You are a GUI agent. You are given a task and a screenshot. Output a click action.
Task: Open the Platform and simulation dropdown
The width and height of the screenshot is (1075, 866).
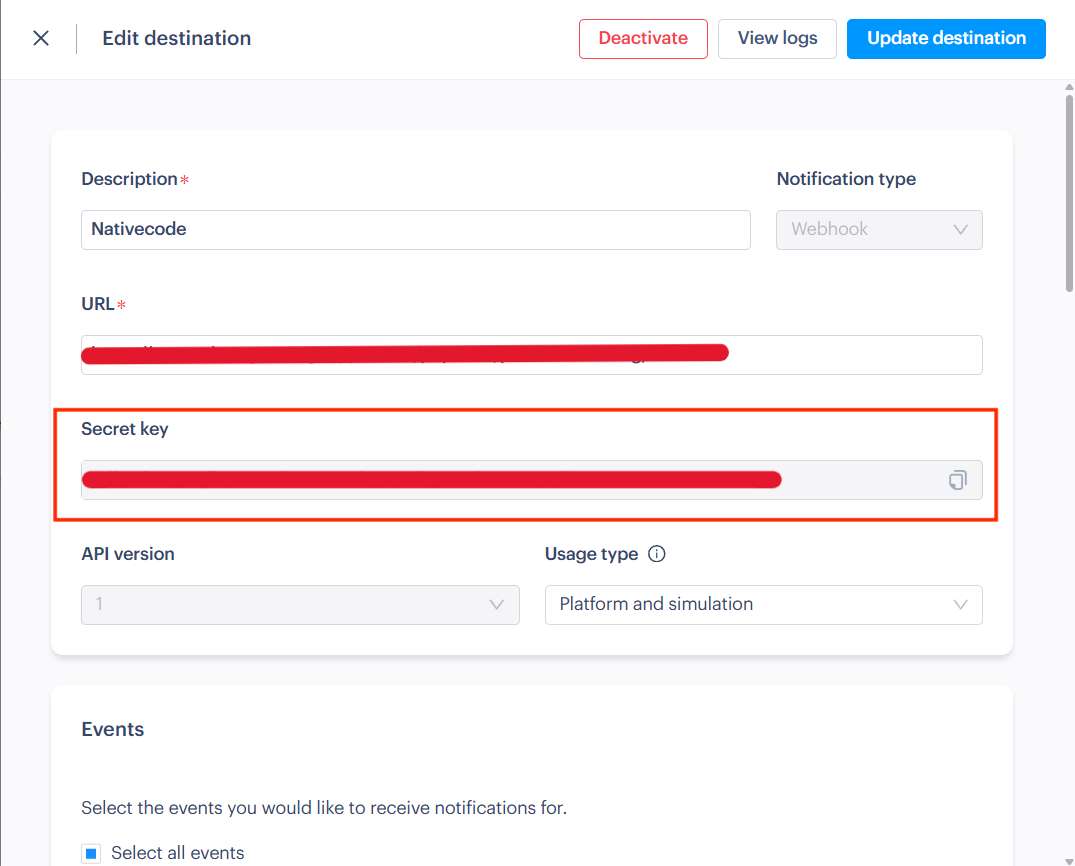pos(763,605)
